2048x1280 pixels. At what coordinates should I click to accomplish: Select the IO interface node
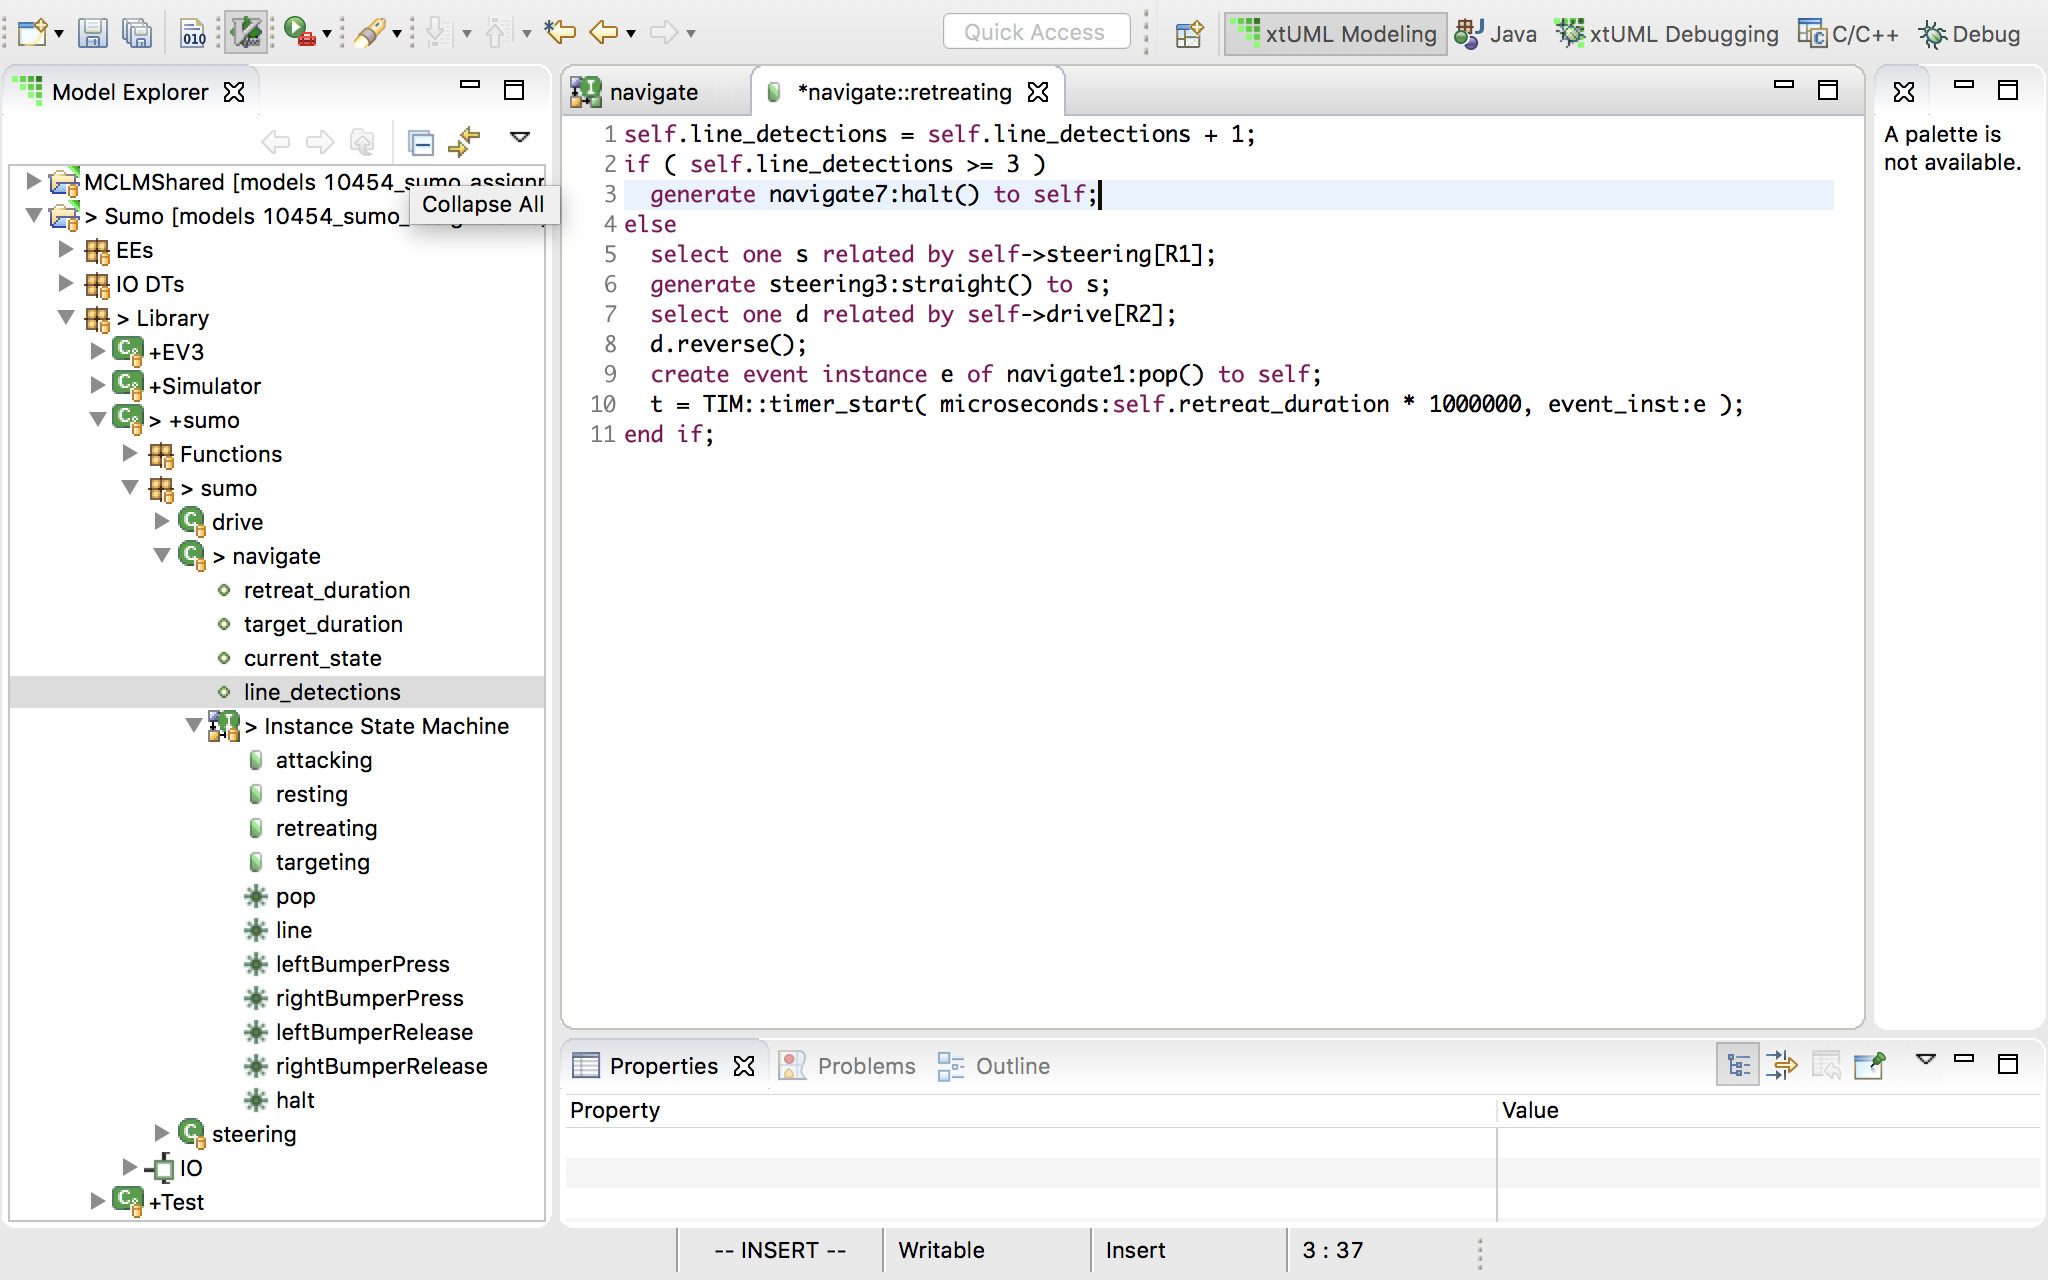[190, 1168]
